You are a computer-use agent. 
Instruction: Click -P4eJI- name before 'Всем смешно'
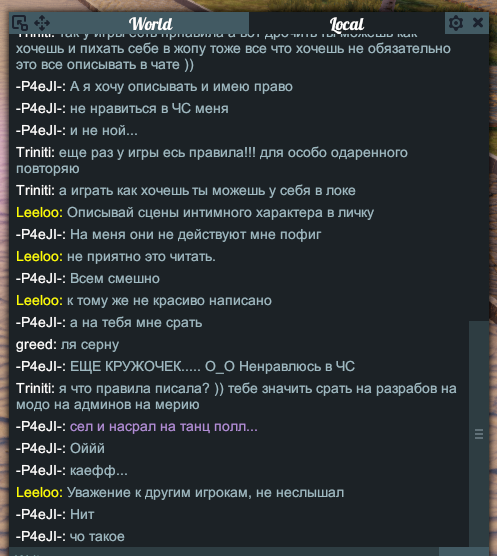click(41, 278)
